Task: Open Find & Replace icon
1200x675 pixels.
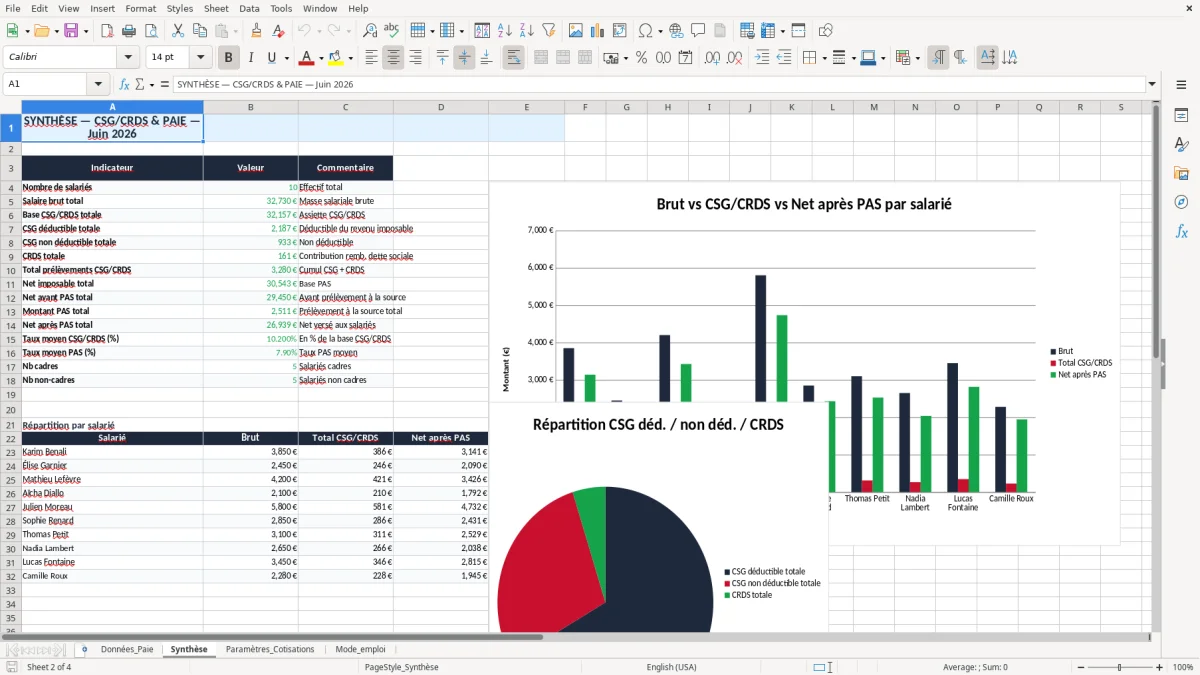Action: 370,31
